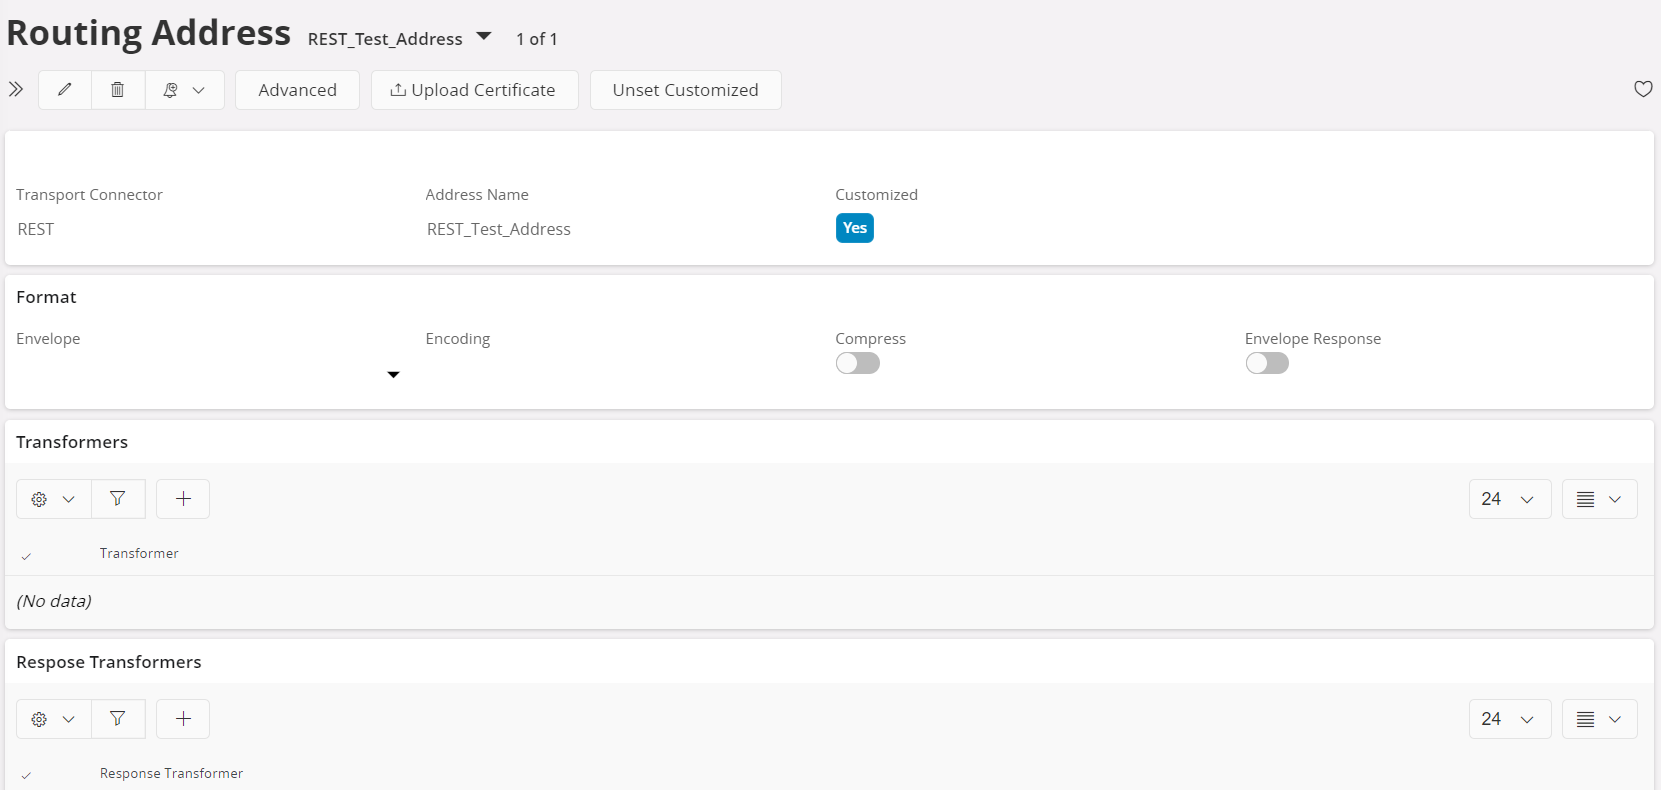This screenshot has height=790, width=1661.
Task: Click the Unset Customized button
Action: [685, 90]
